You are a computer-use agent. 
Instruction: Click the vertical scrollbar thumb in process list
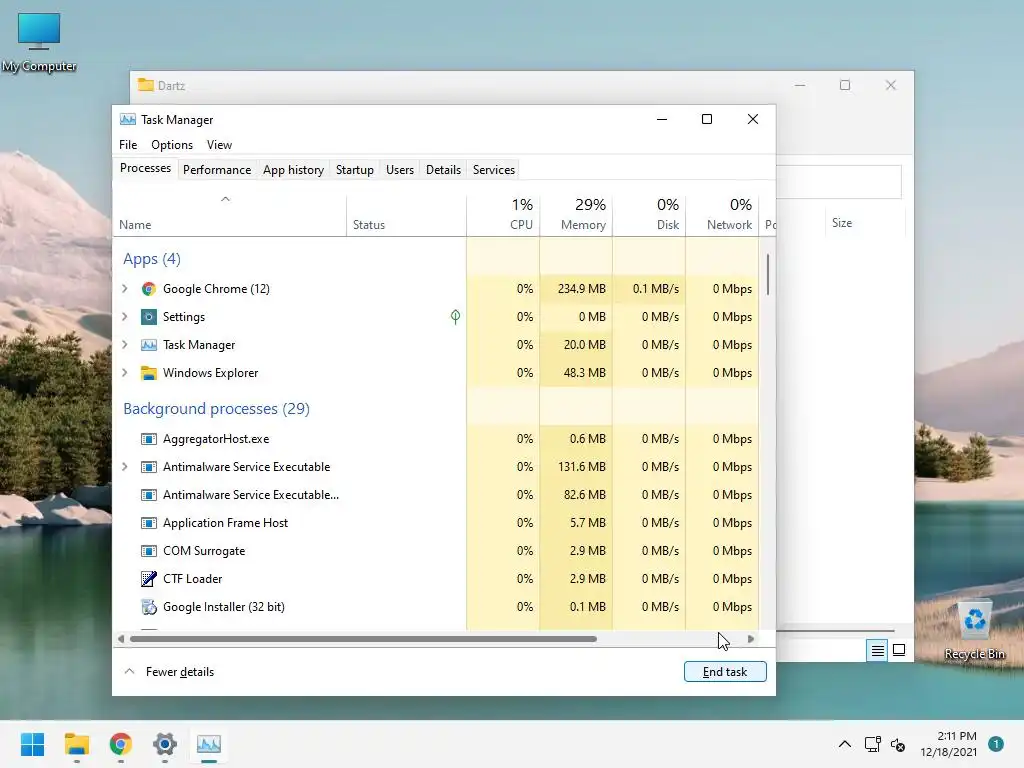pyautogui.click(x=768, y=274)
